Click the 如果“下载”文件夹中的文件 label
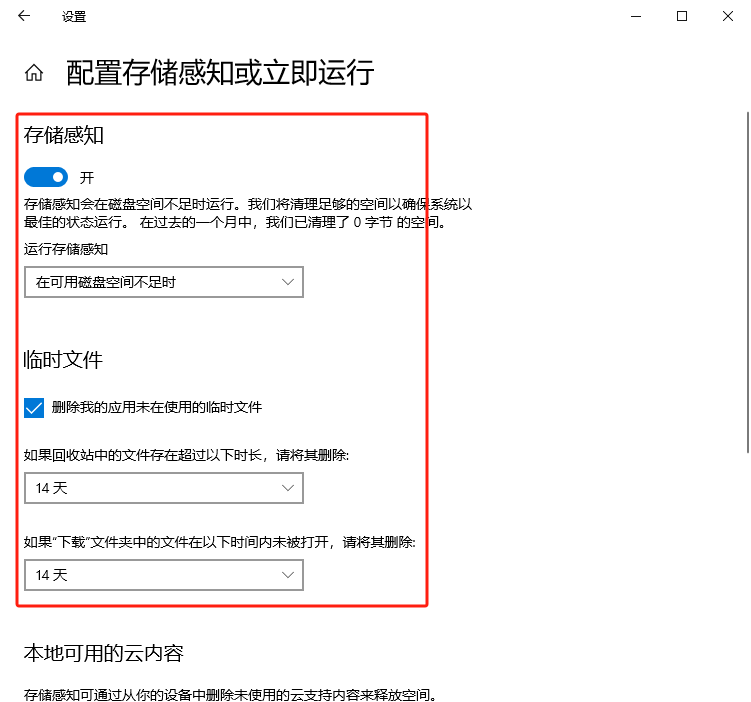The height and width of the screenshot is (702, 751). pos(219,542)
